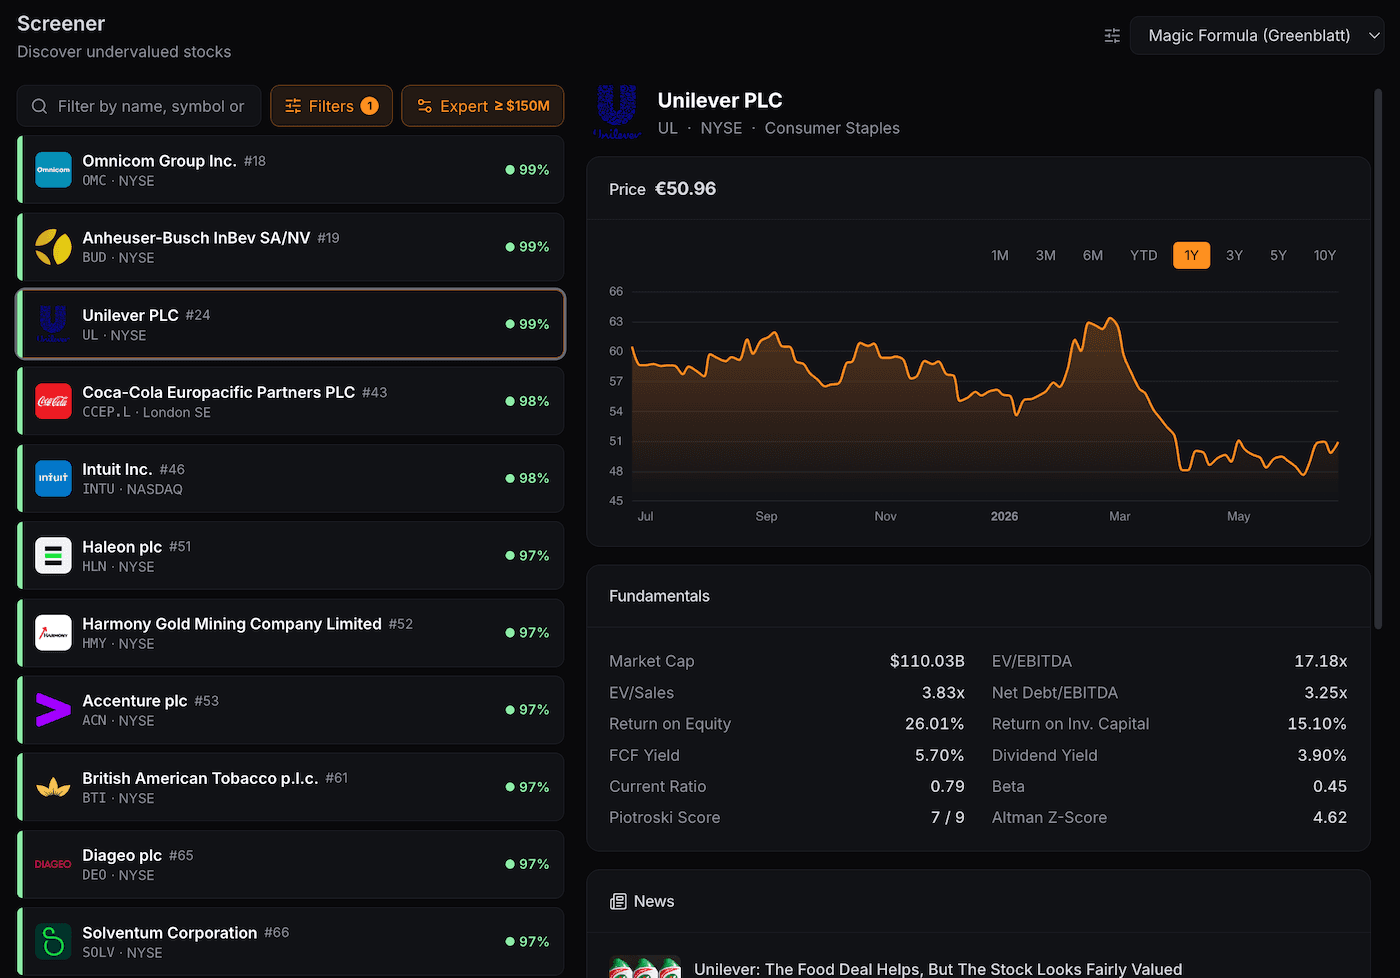Open the Solventum Corporation #66 row
The height and width of the screenshot is (978, 1400).
(291, 941)
